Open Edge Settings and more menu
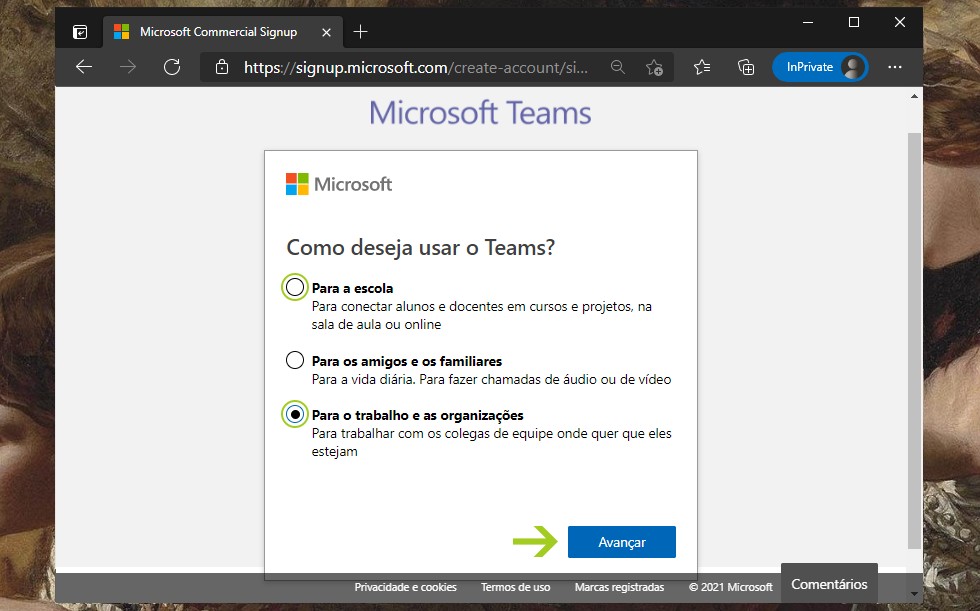Image resolution: width=980 pixels, height=611 pixels. (x=895, y=67)
